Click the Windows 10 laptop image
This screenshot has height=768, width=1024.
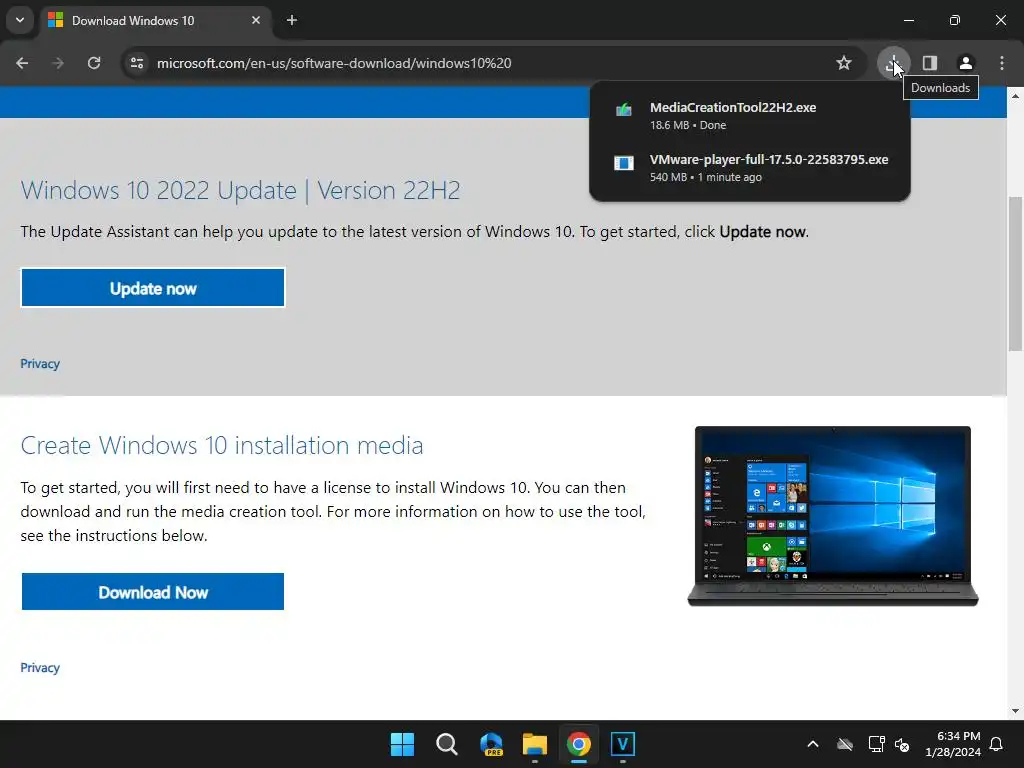tap(833, 516)
